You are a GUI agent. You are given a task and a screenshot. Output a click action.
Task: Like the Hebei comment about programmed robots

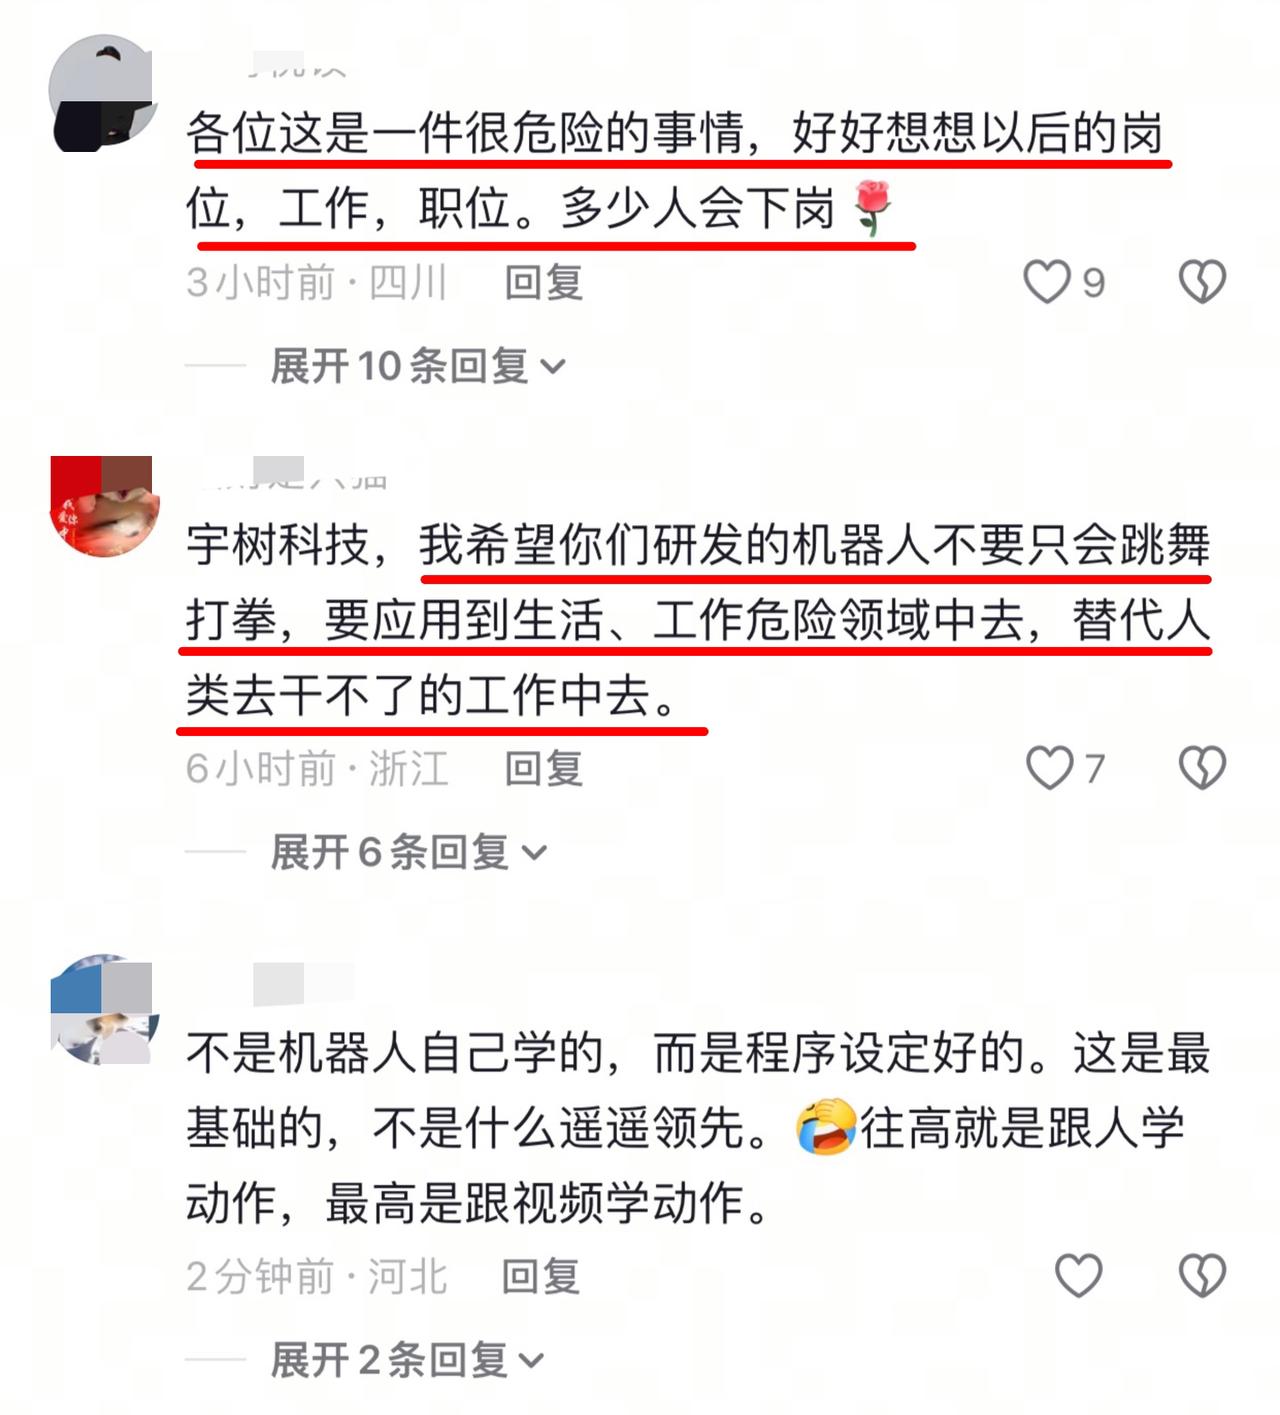pos(1079,1276)
